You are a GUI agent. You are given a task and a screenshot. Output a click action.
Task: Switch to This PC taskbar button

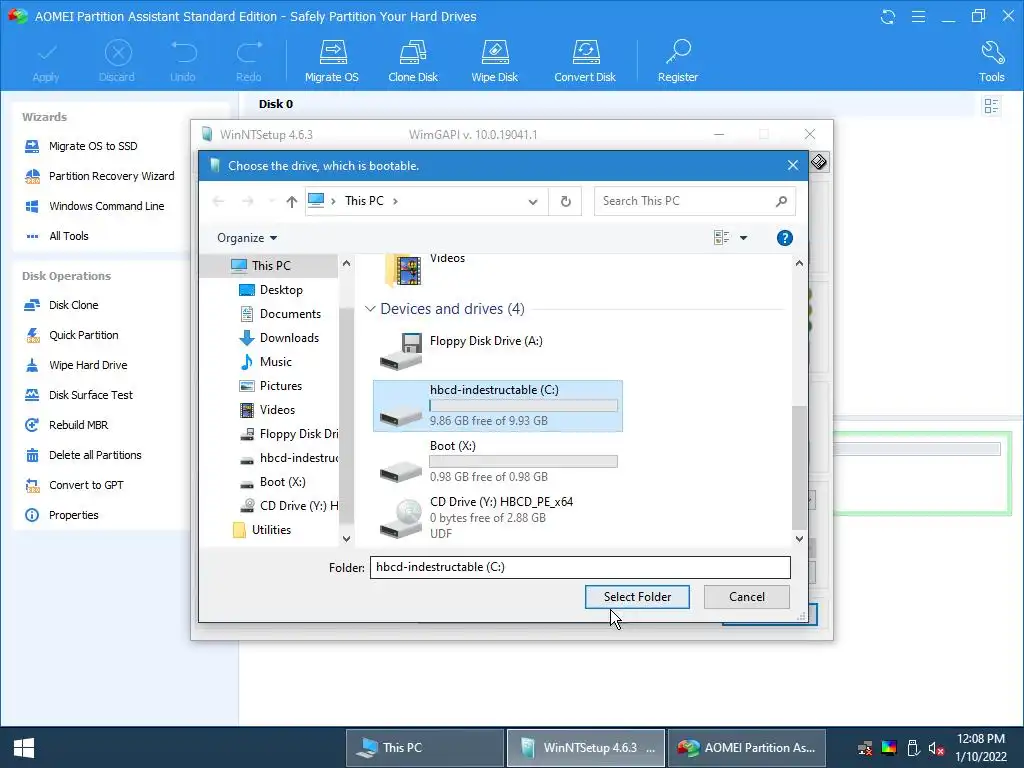[x=425, y=748]
